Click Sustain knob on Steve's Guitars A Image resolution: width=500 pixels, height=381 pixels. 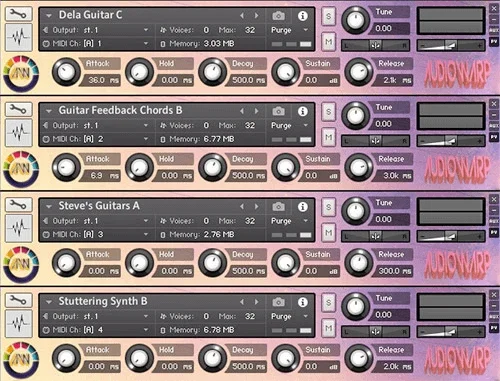(286, 263)
